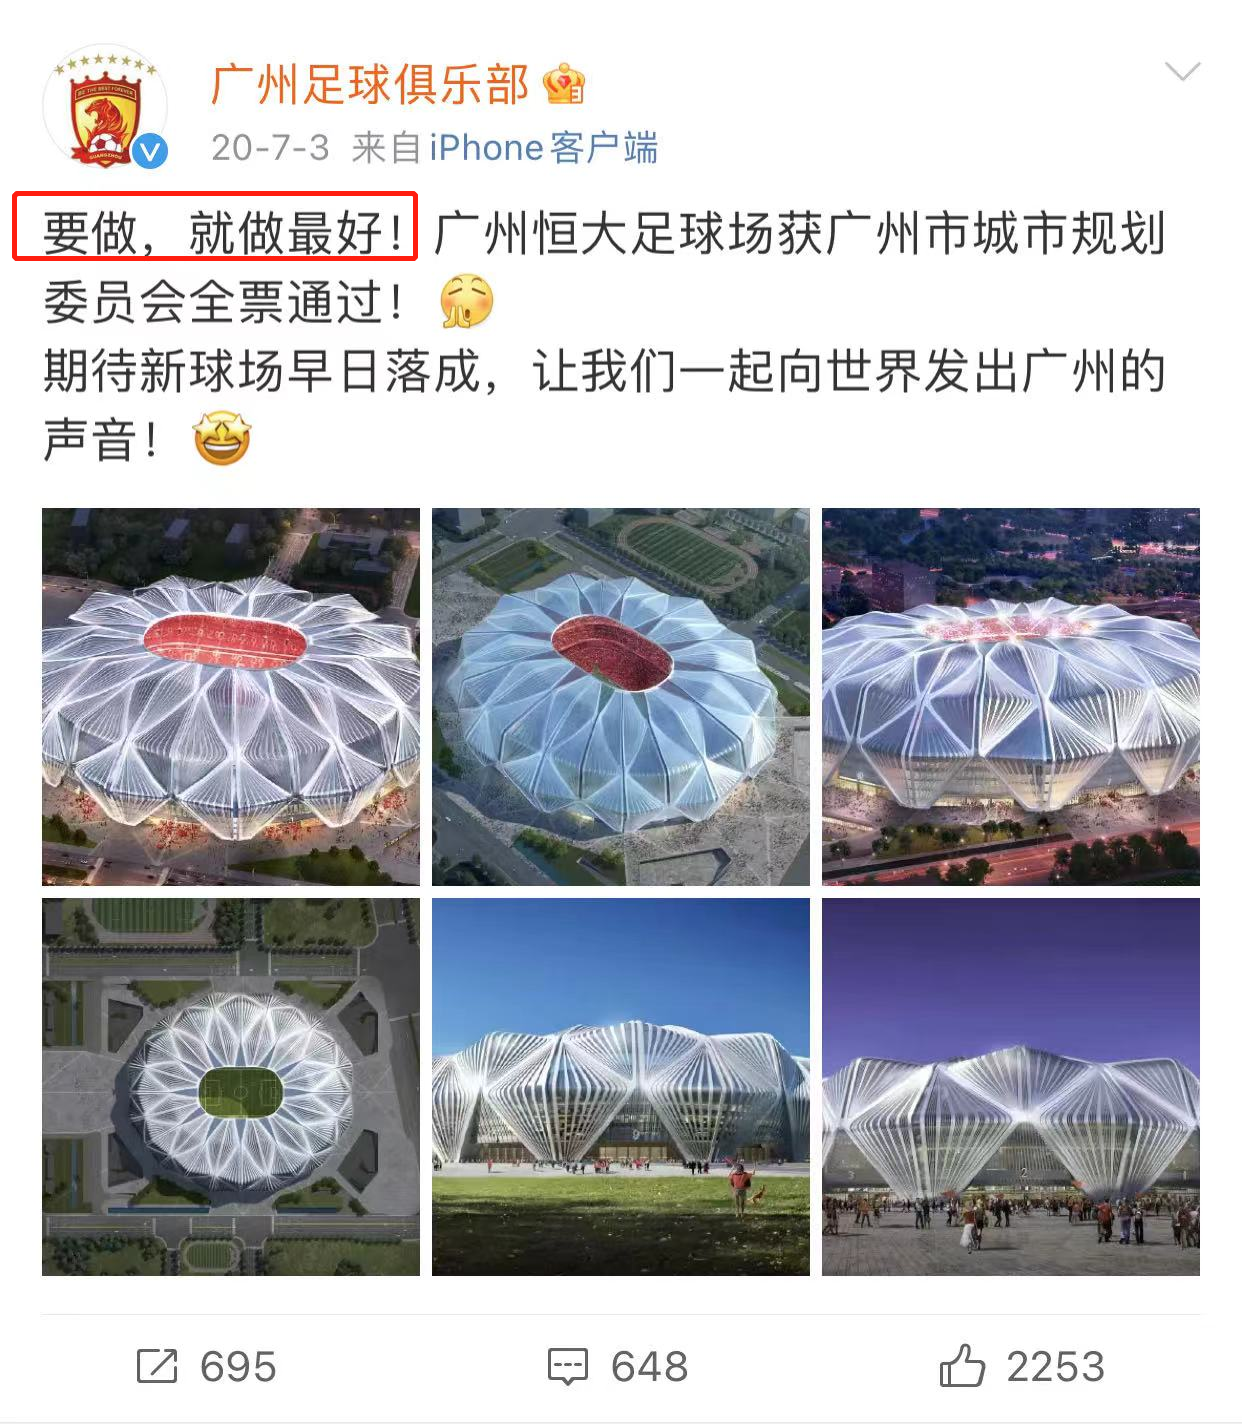This screenshot has width=1242, height=1424.
Task: Tap the iPhone客户端 source link
Action: tap(544, 148)
